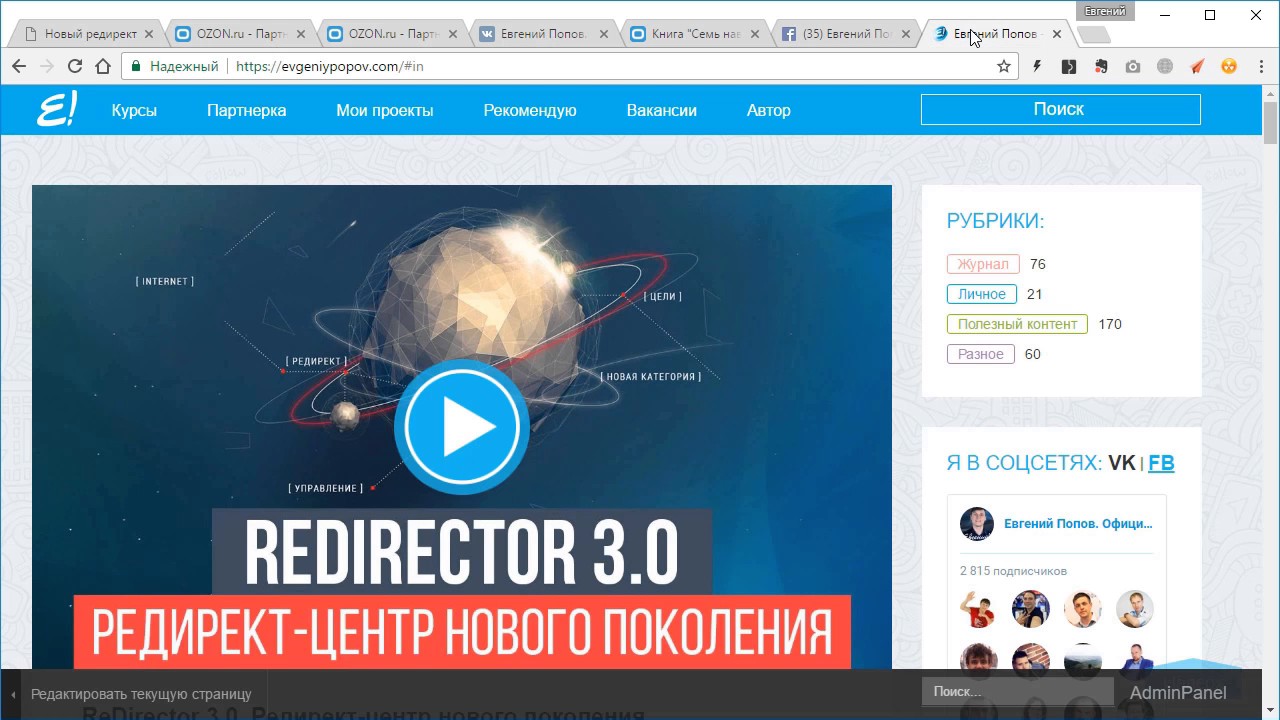Click the second subscriber avatar in top row
Image resolution: width=1280 pixels, height=720 pixels.
[x=1030, y=609]
